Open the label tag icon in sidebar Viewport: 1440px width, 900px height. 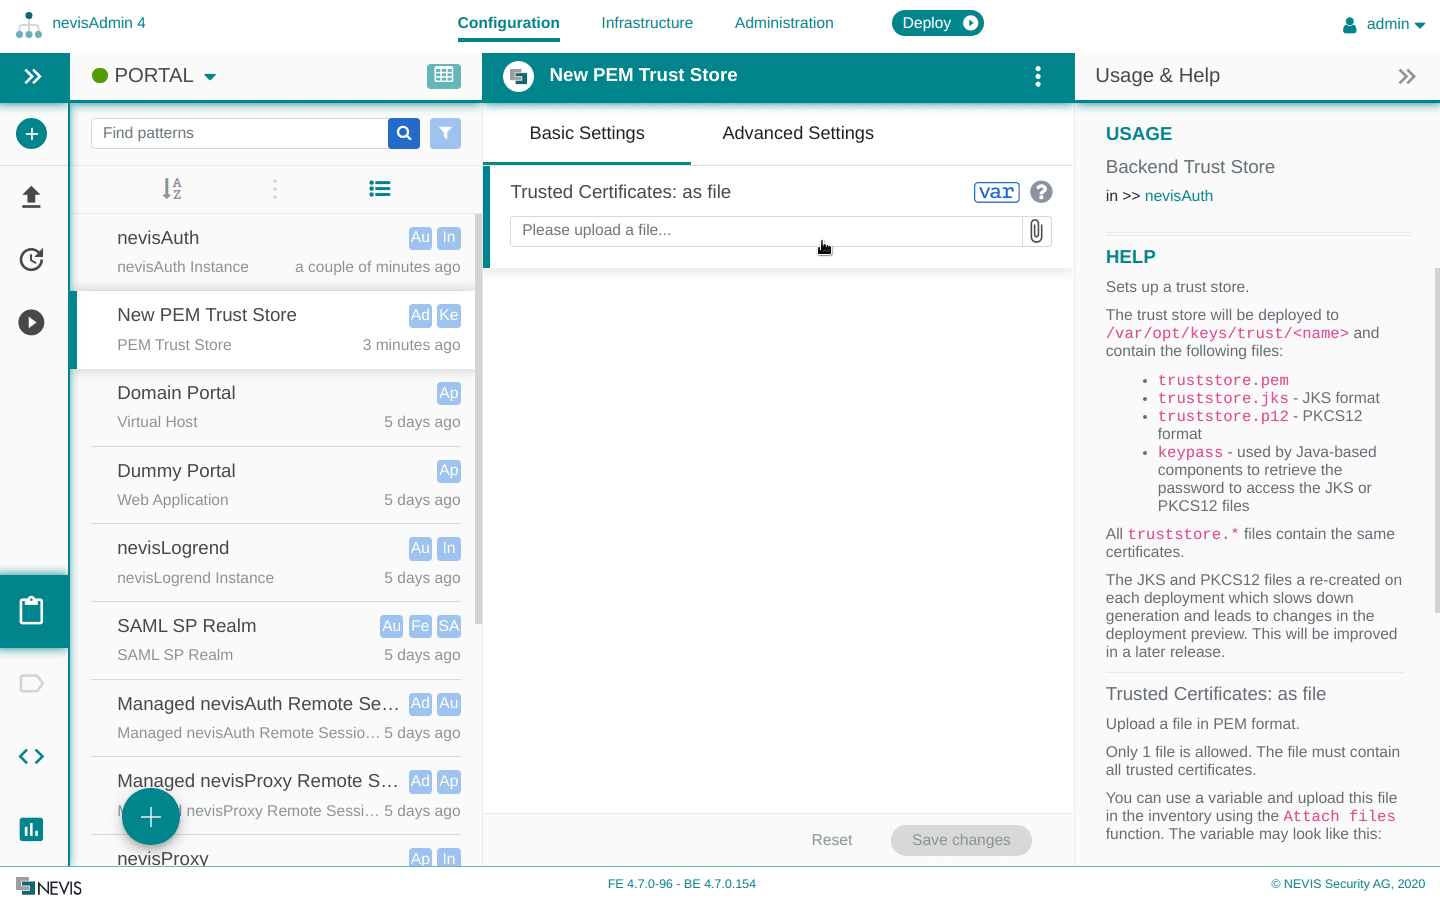click(32, 684)
